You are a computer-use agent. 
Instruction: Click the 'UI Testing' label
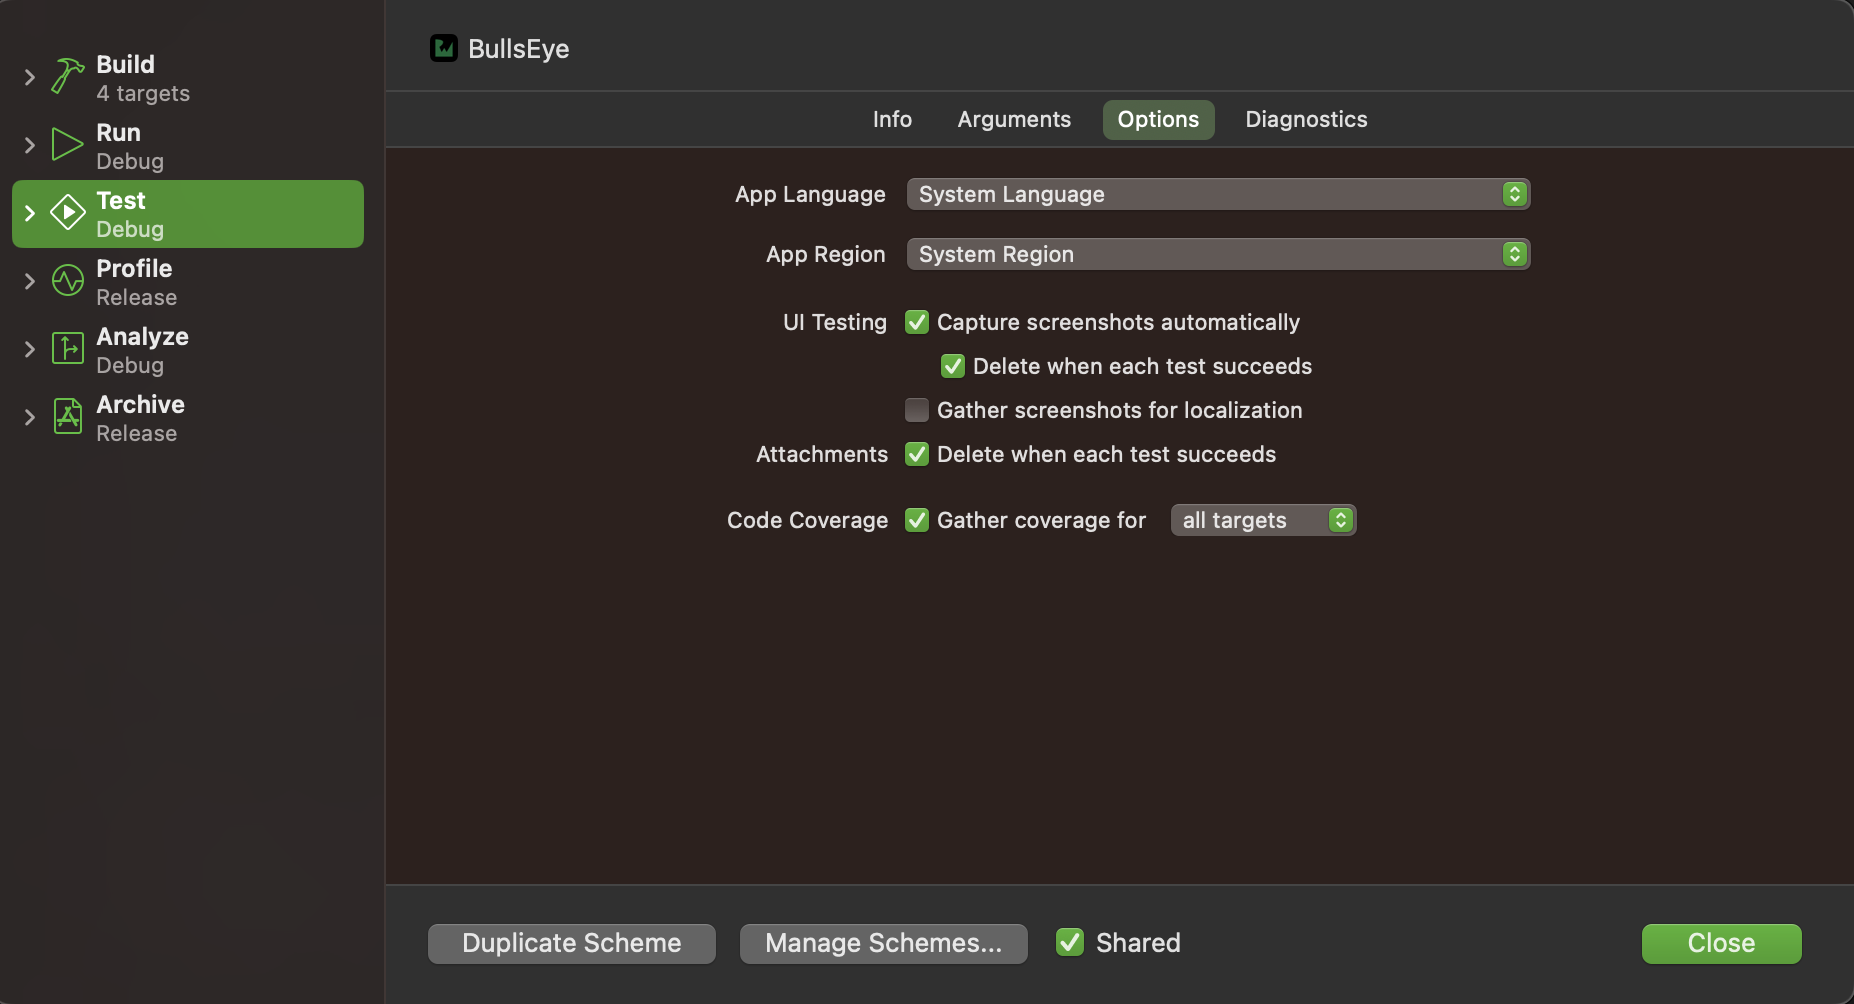[835, 322]
